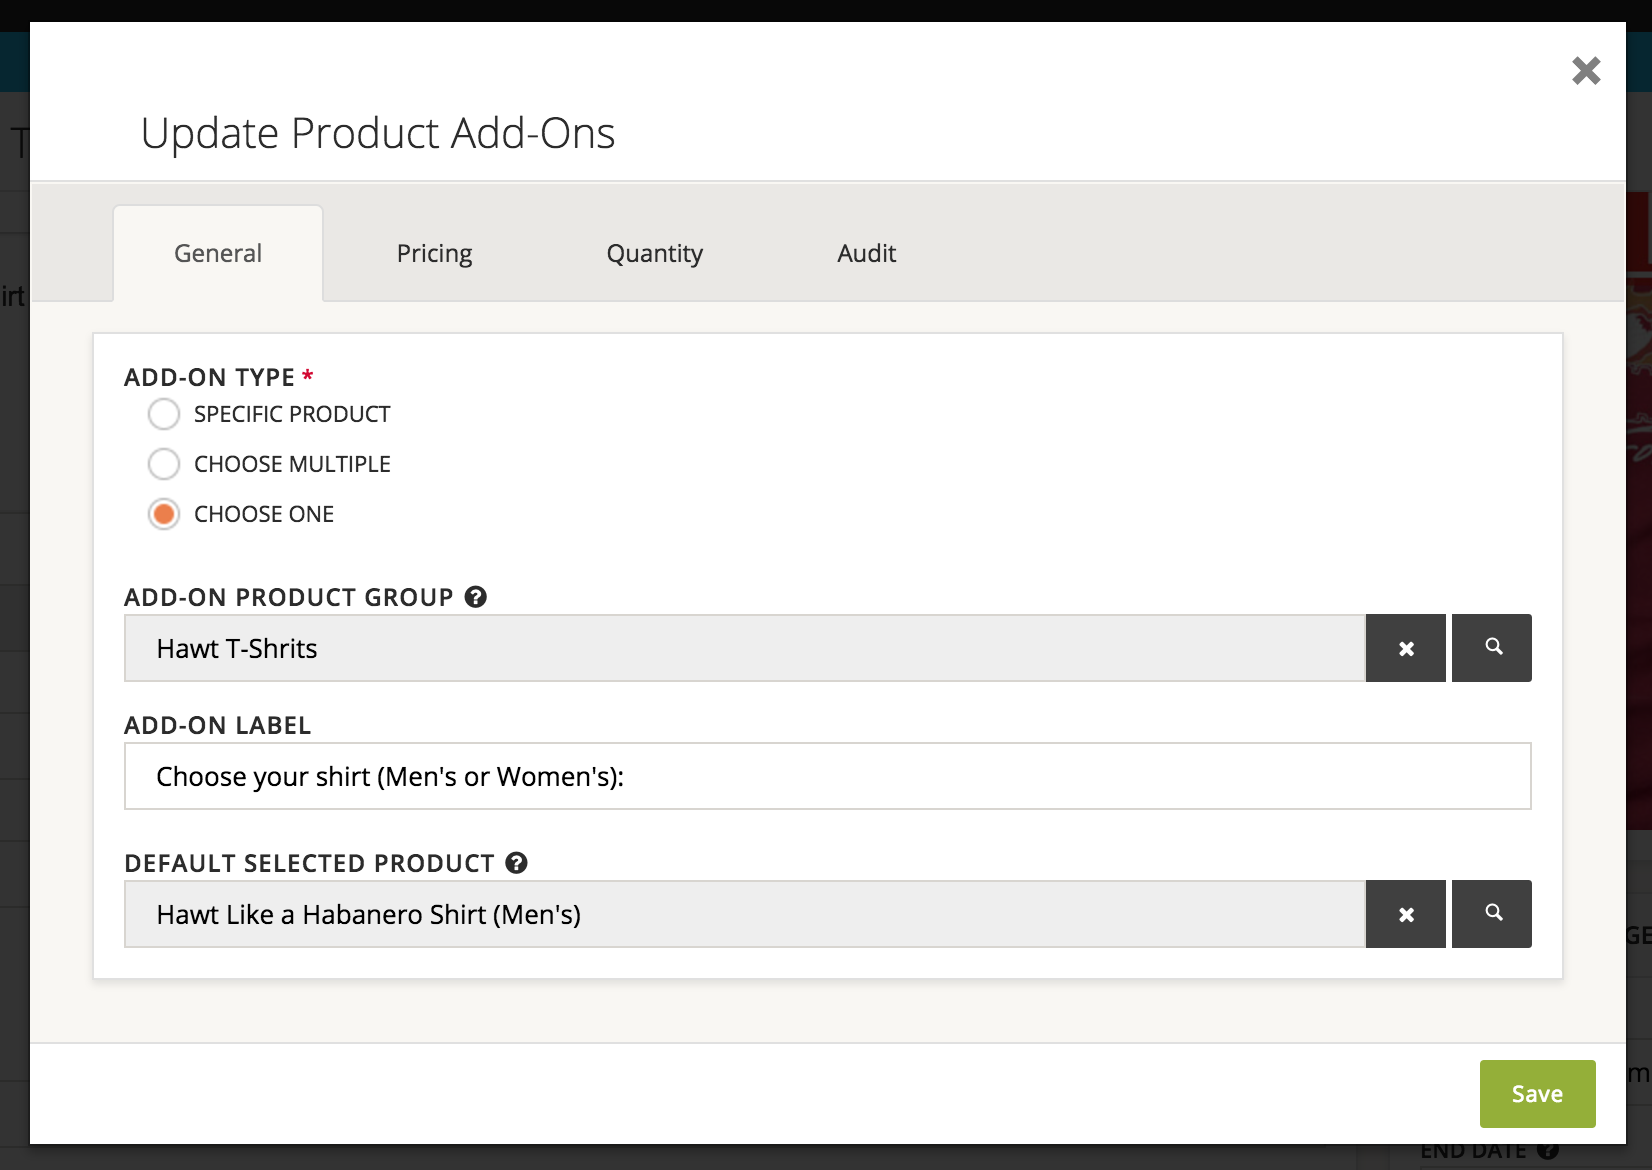Select the Choose Multiple add-on type

click(x=164, y=463)
